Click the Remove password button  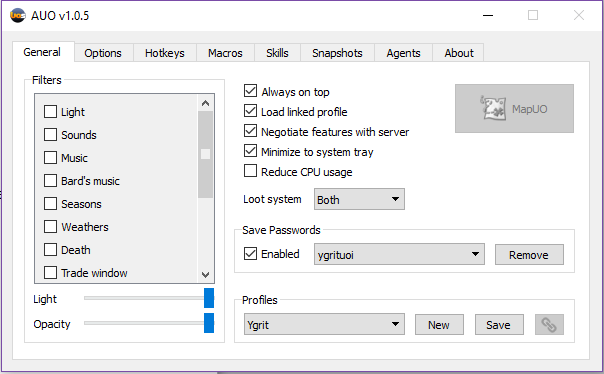point(529,255)
